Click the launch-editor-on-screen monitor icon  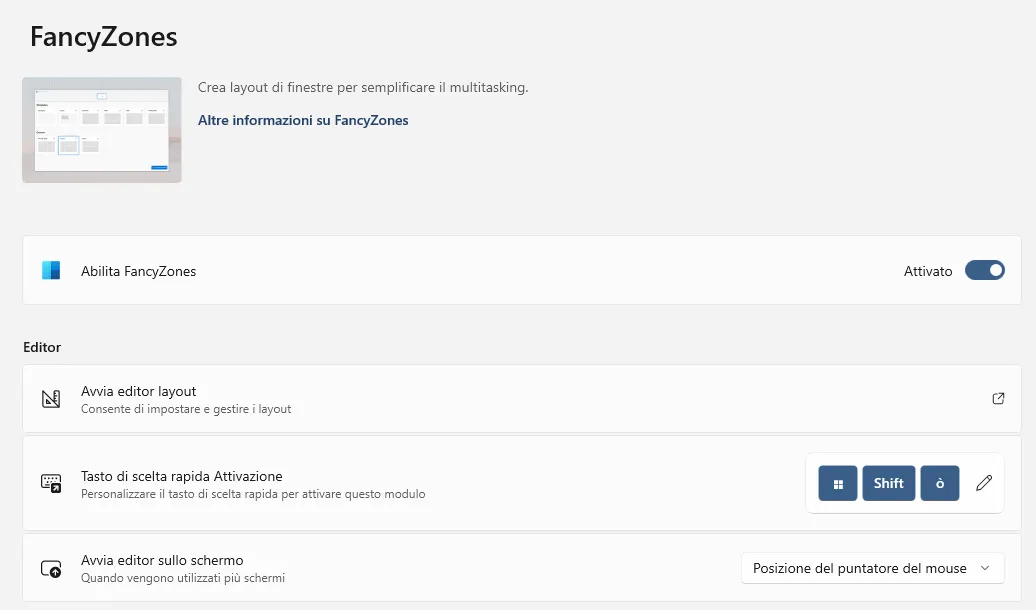[x=51, y=568]
